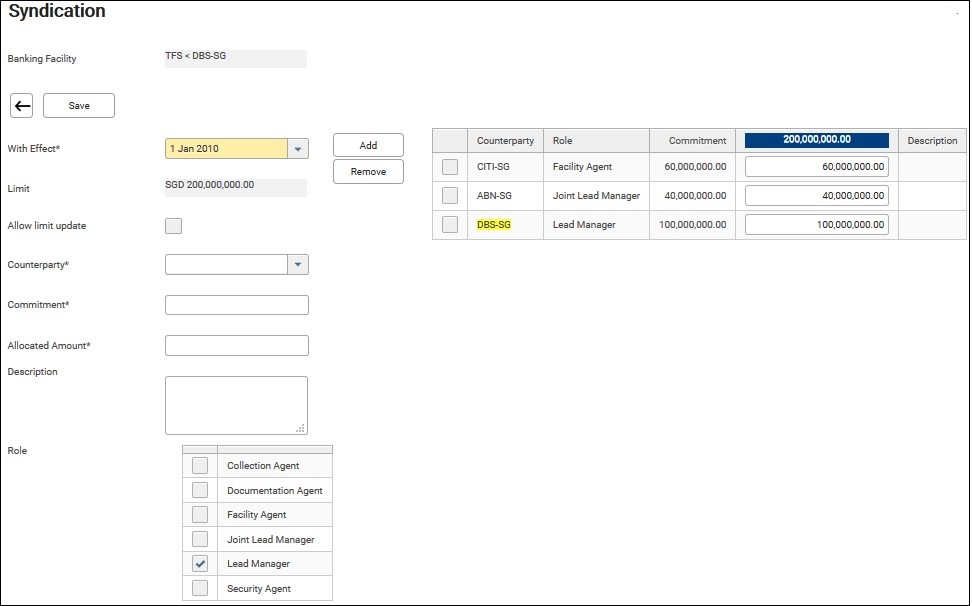Select the DBS-SG row checkbox
972x606 pixels.
coord(450,225)
